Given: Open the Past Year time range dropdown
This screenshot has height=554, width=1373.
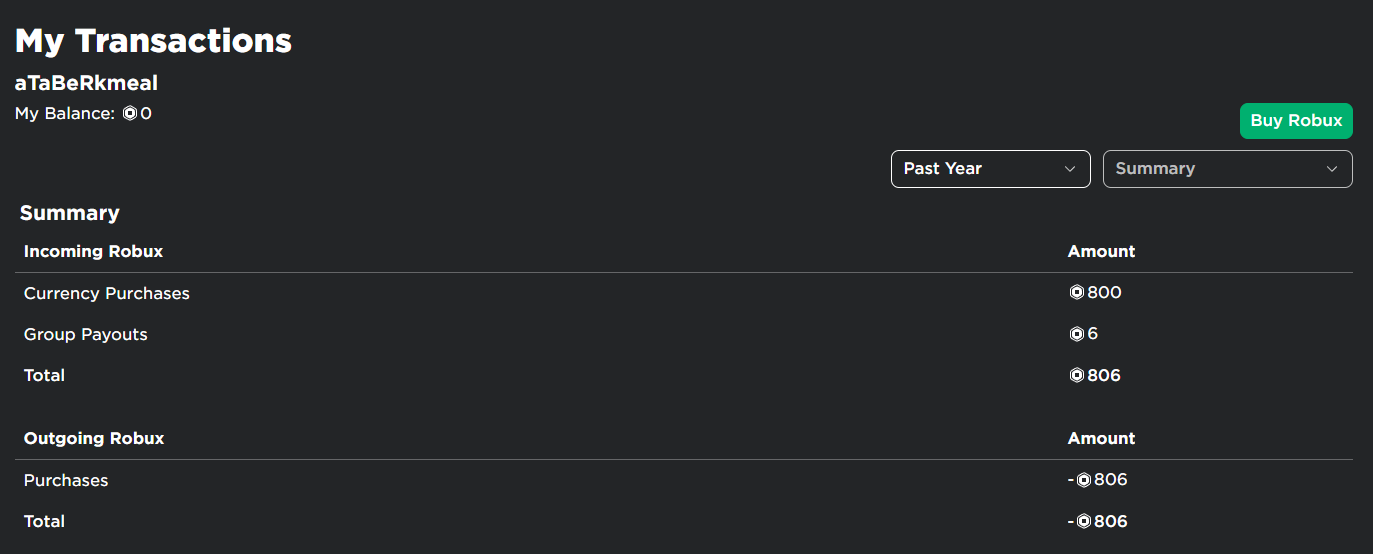Looking at the screenshot, I should [990, 169].
